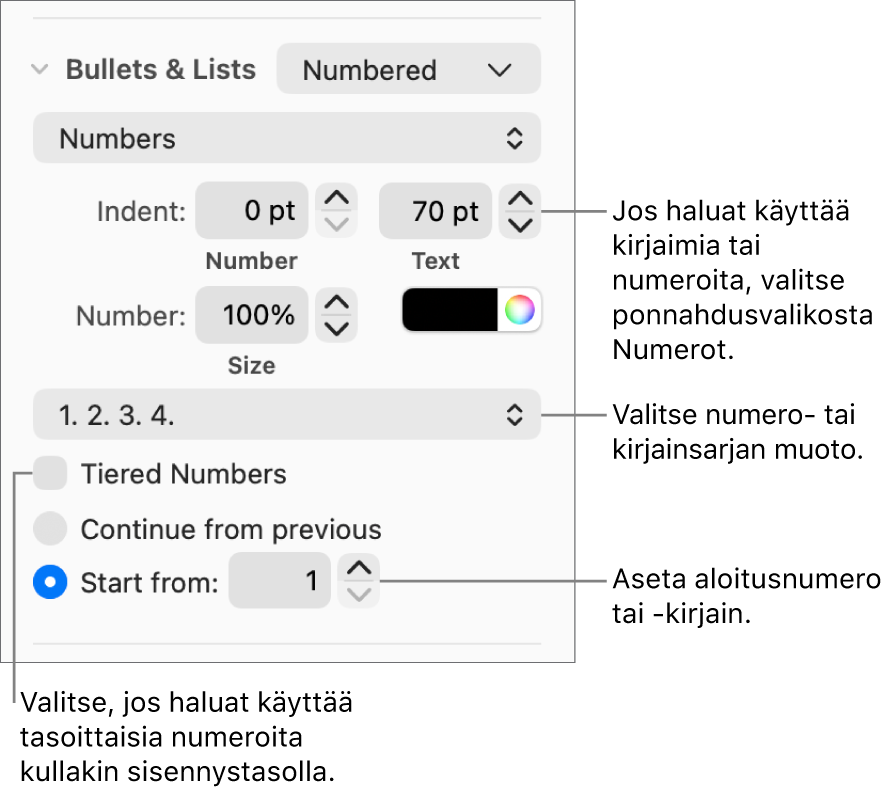This screenshot has height=798, width=894.
Task: Open the black number color swatch
Action: coord(450,311)
